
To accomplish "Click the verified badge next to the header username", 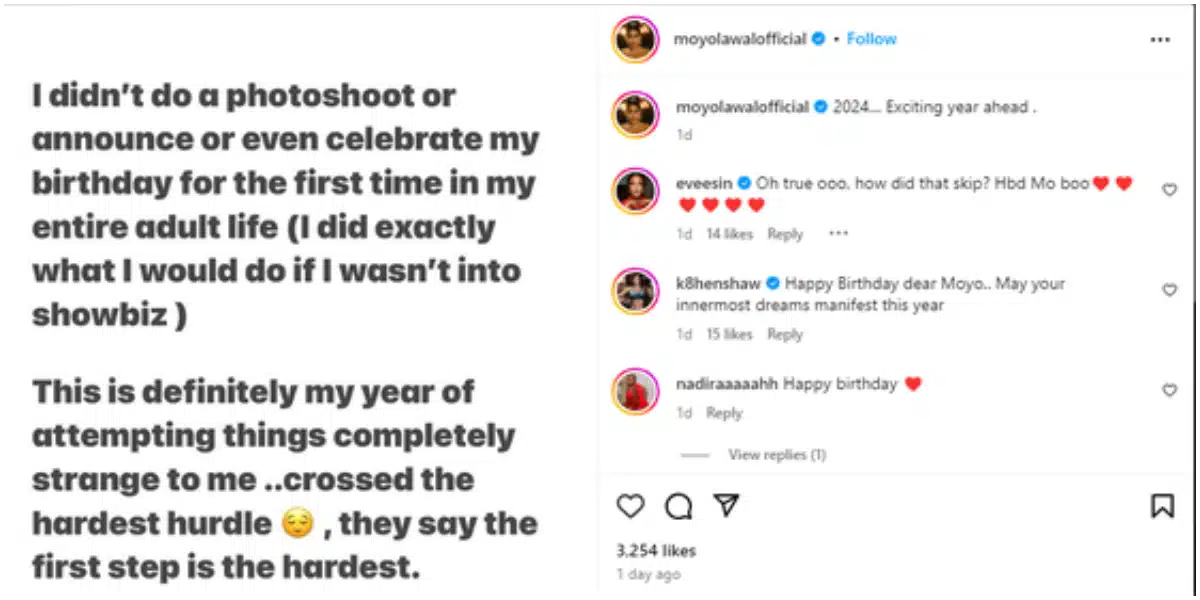I will (x=818, y=39).
